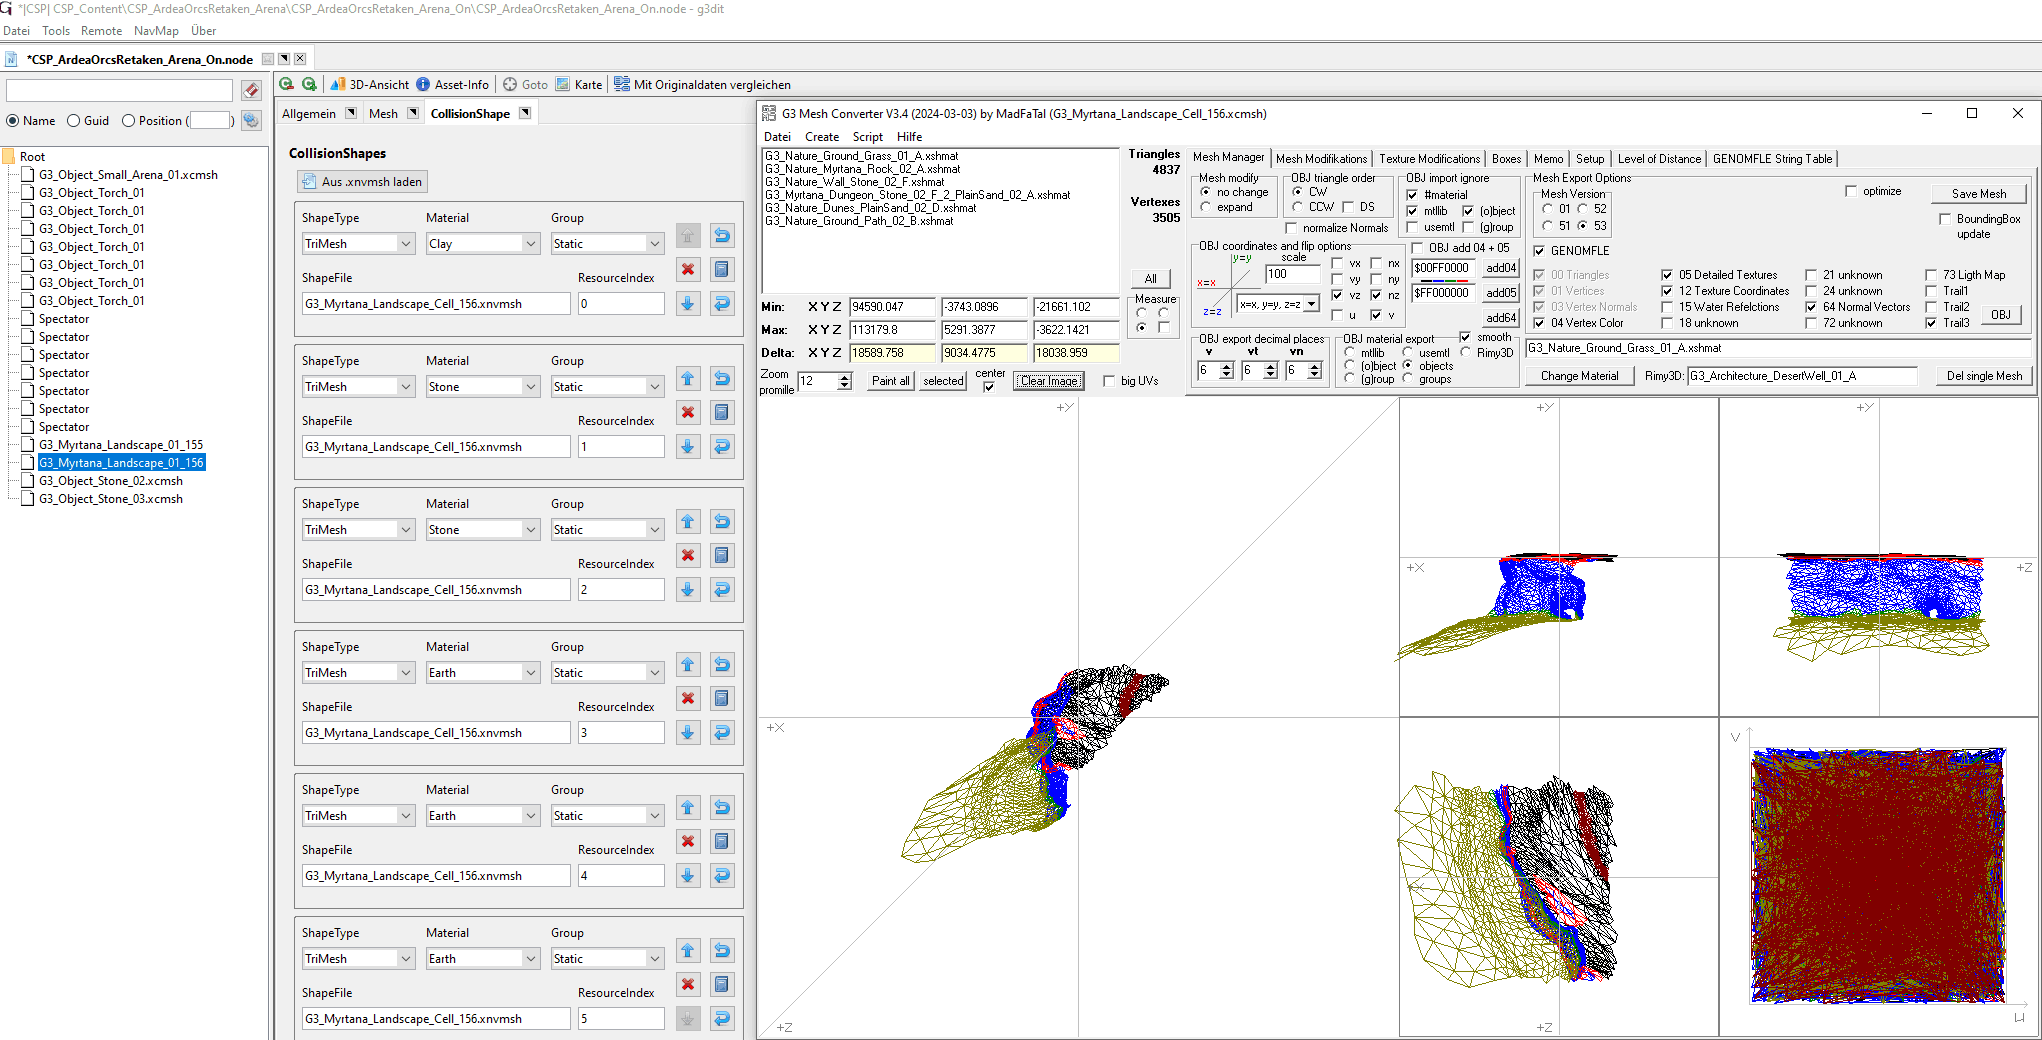Move the Clay collision shape down
Viewport: 2042px width, 1040px height.
[688, 304]
